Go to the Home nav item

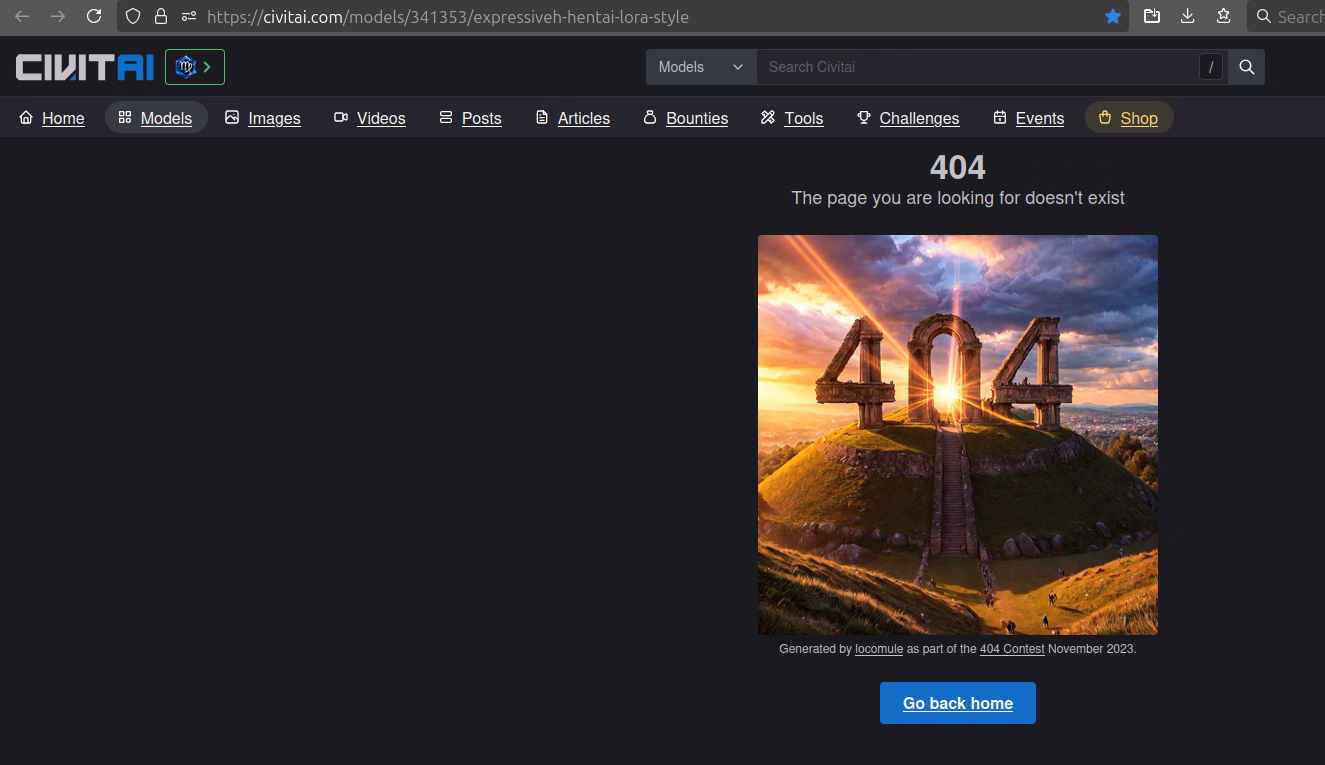[x=52, y=118]
